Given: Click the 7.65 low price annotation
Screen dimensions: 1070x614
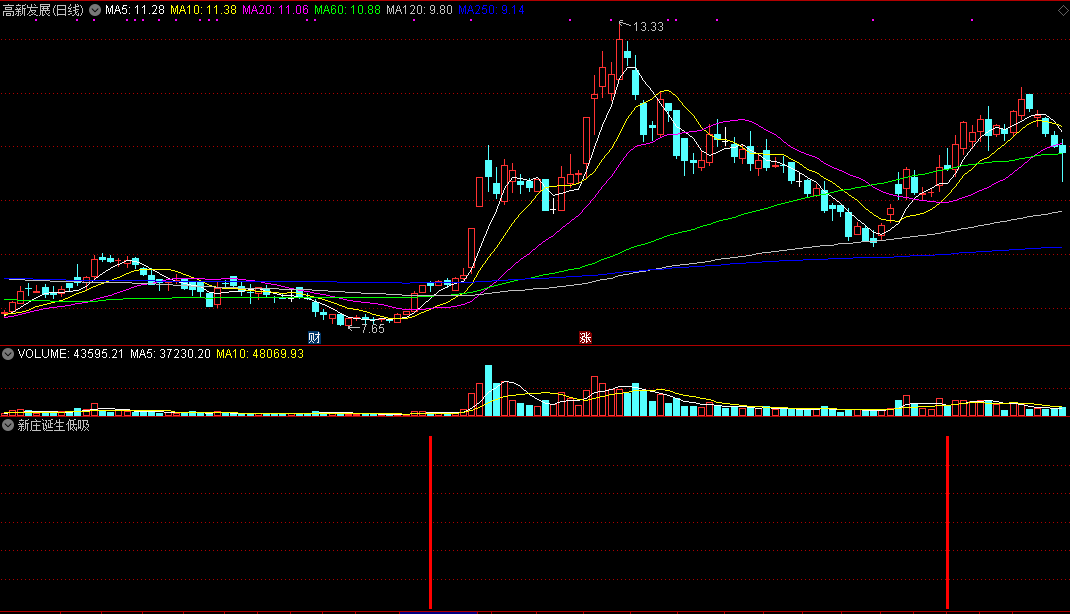Looking at the screenshot, I should point(373,329).
